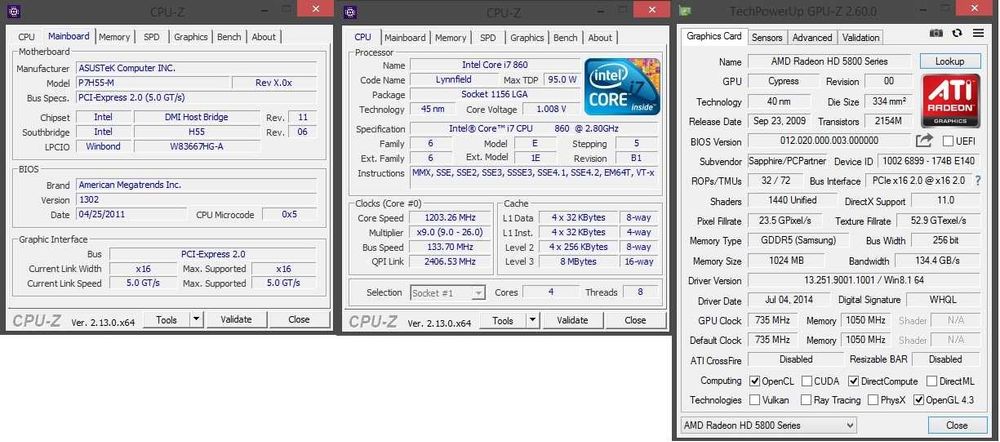Click the processor Name field Intel Core i7 860
Screen dimensions: 1000x442
coord(495,65)
